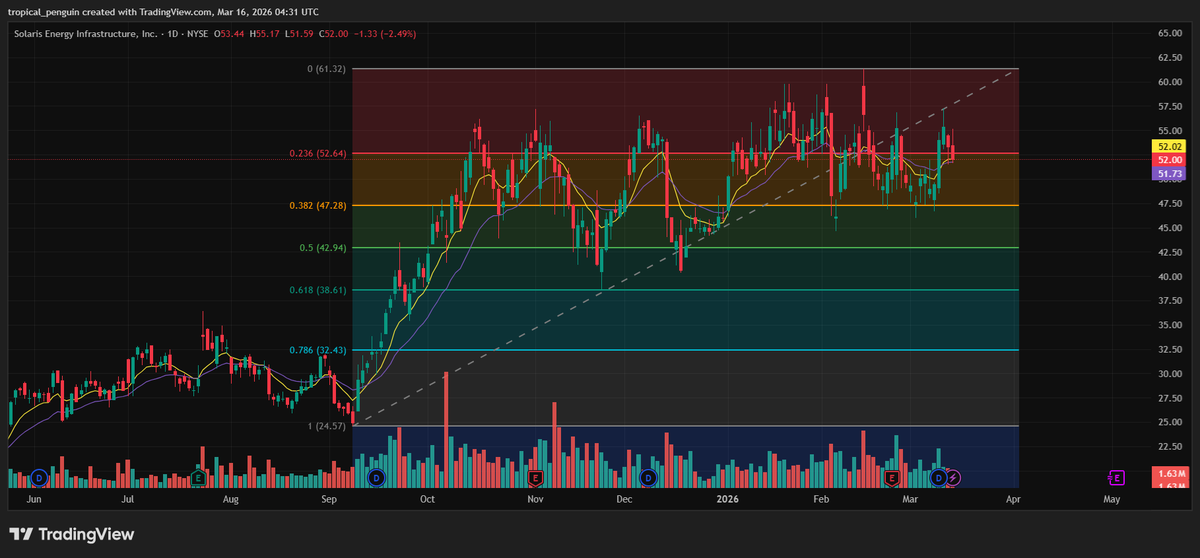Click the 65.00 price axis label
The image size is (1200, 558).
(x=1170, y=33)
